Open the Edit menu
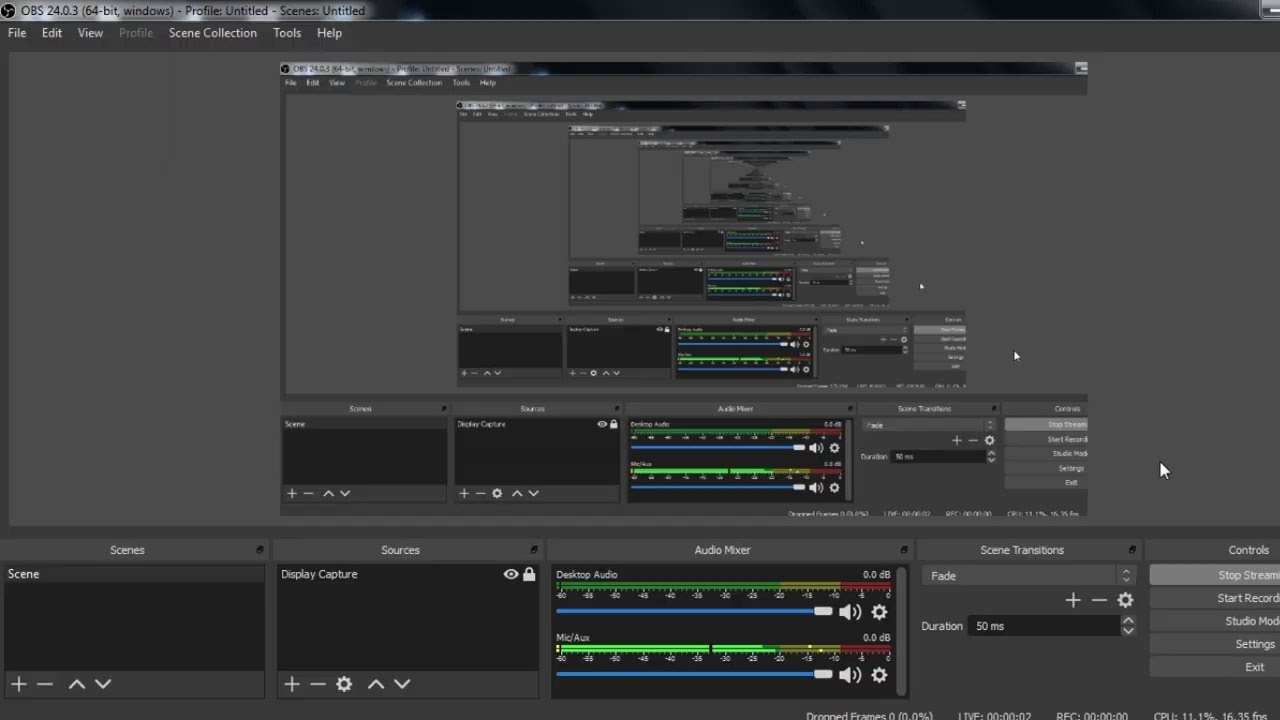This screenshot has width=1280, height=720. click(52, 33)
